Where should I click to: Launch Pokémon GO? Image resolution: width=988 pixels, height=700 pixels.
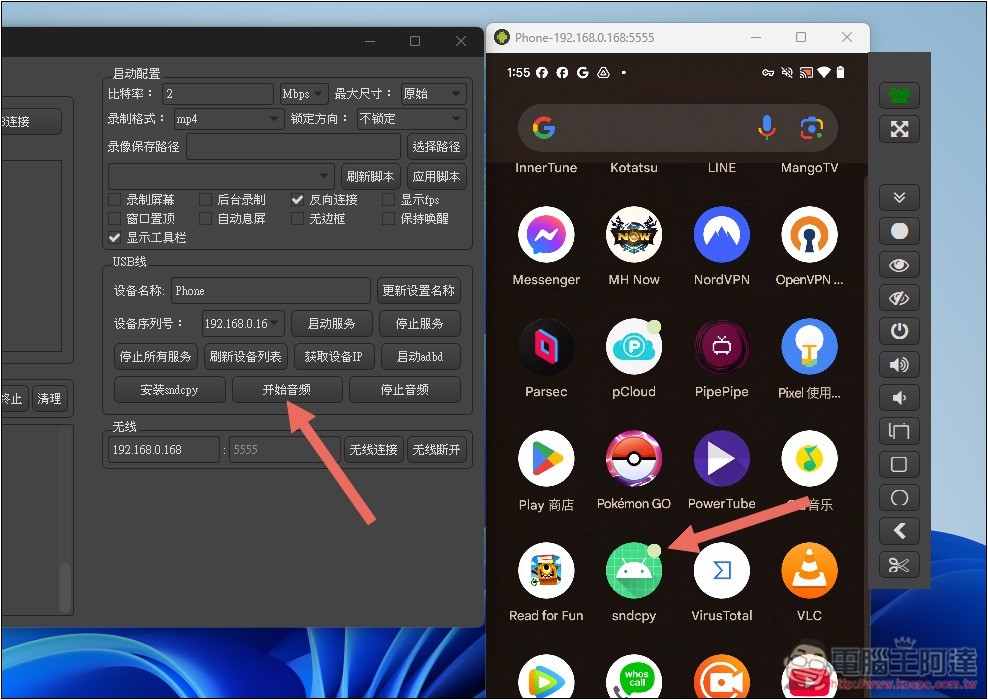pyautogui.click(x=633, y=459)
